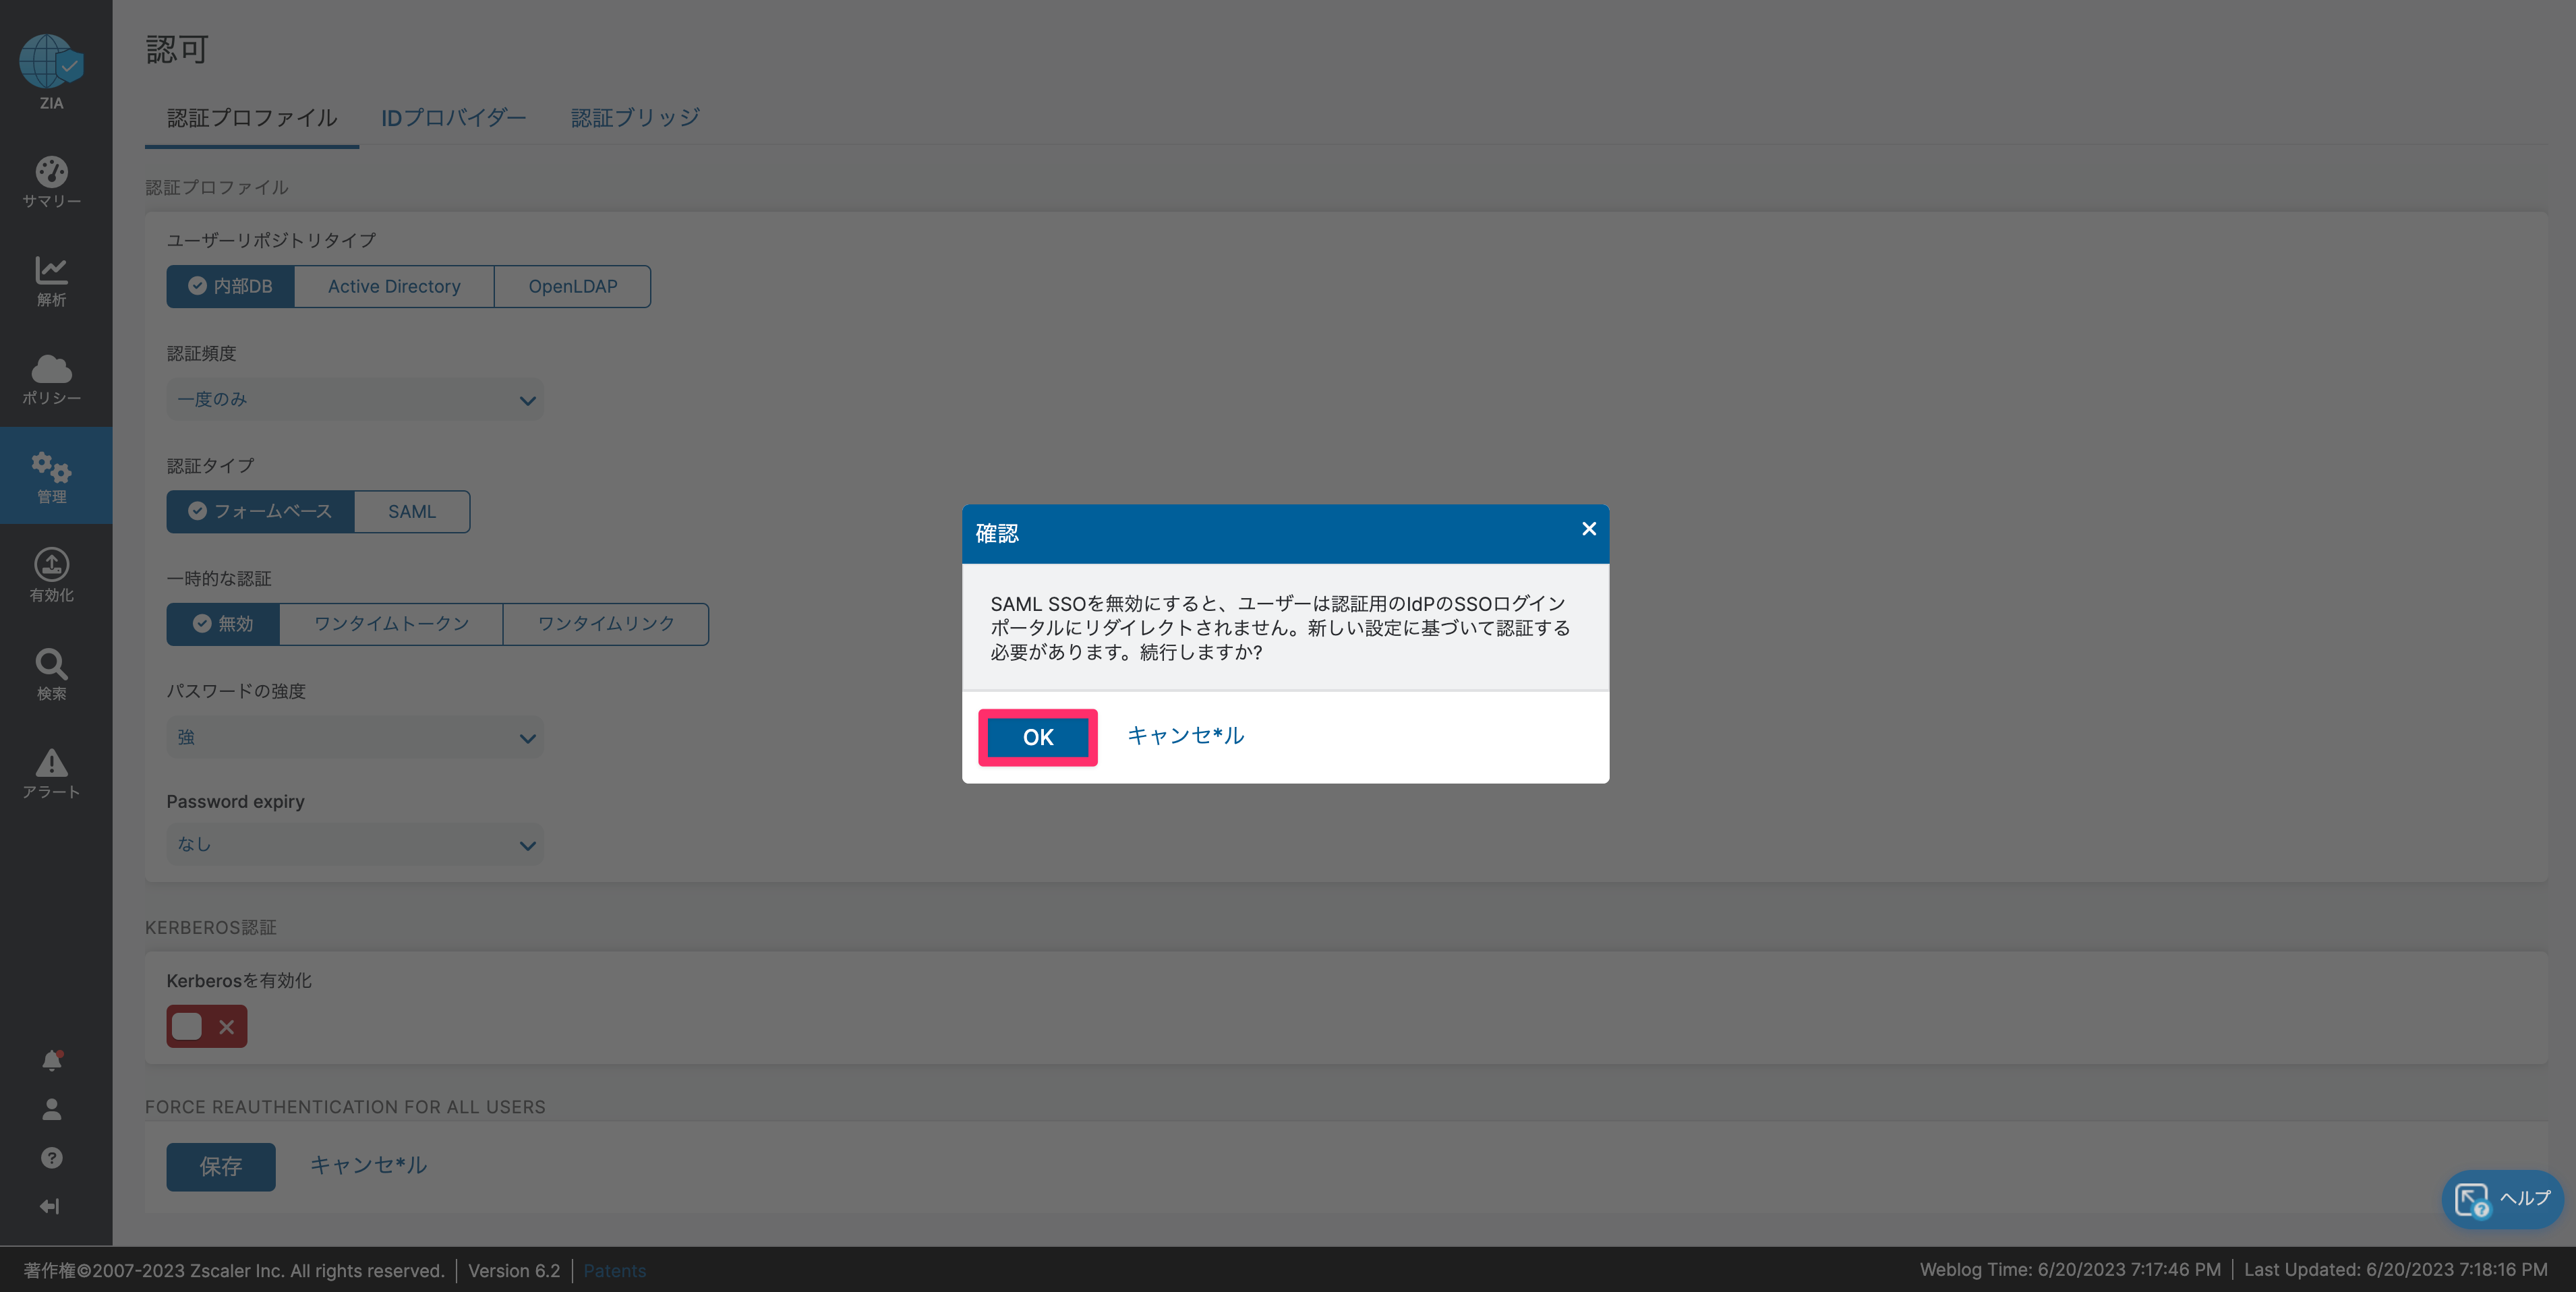Select フォームベース authentication type

[x=260, y=511]
